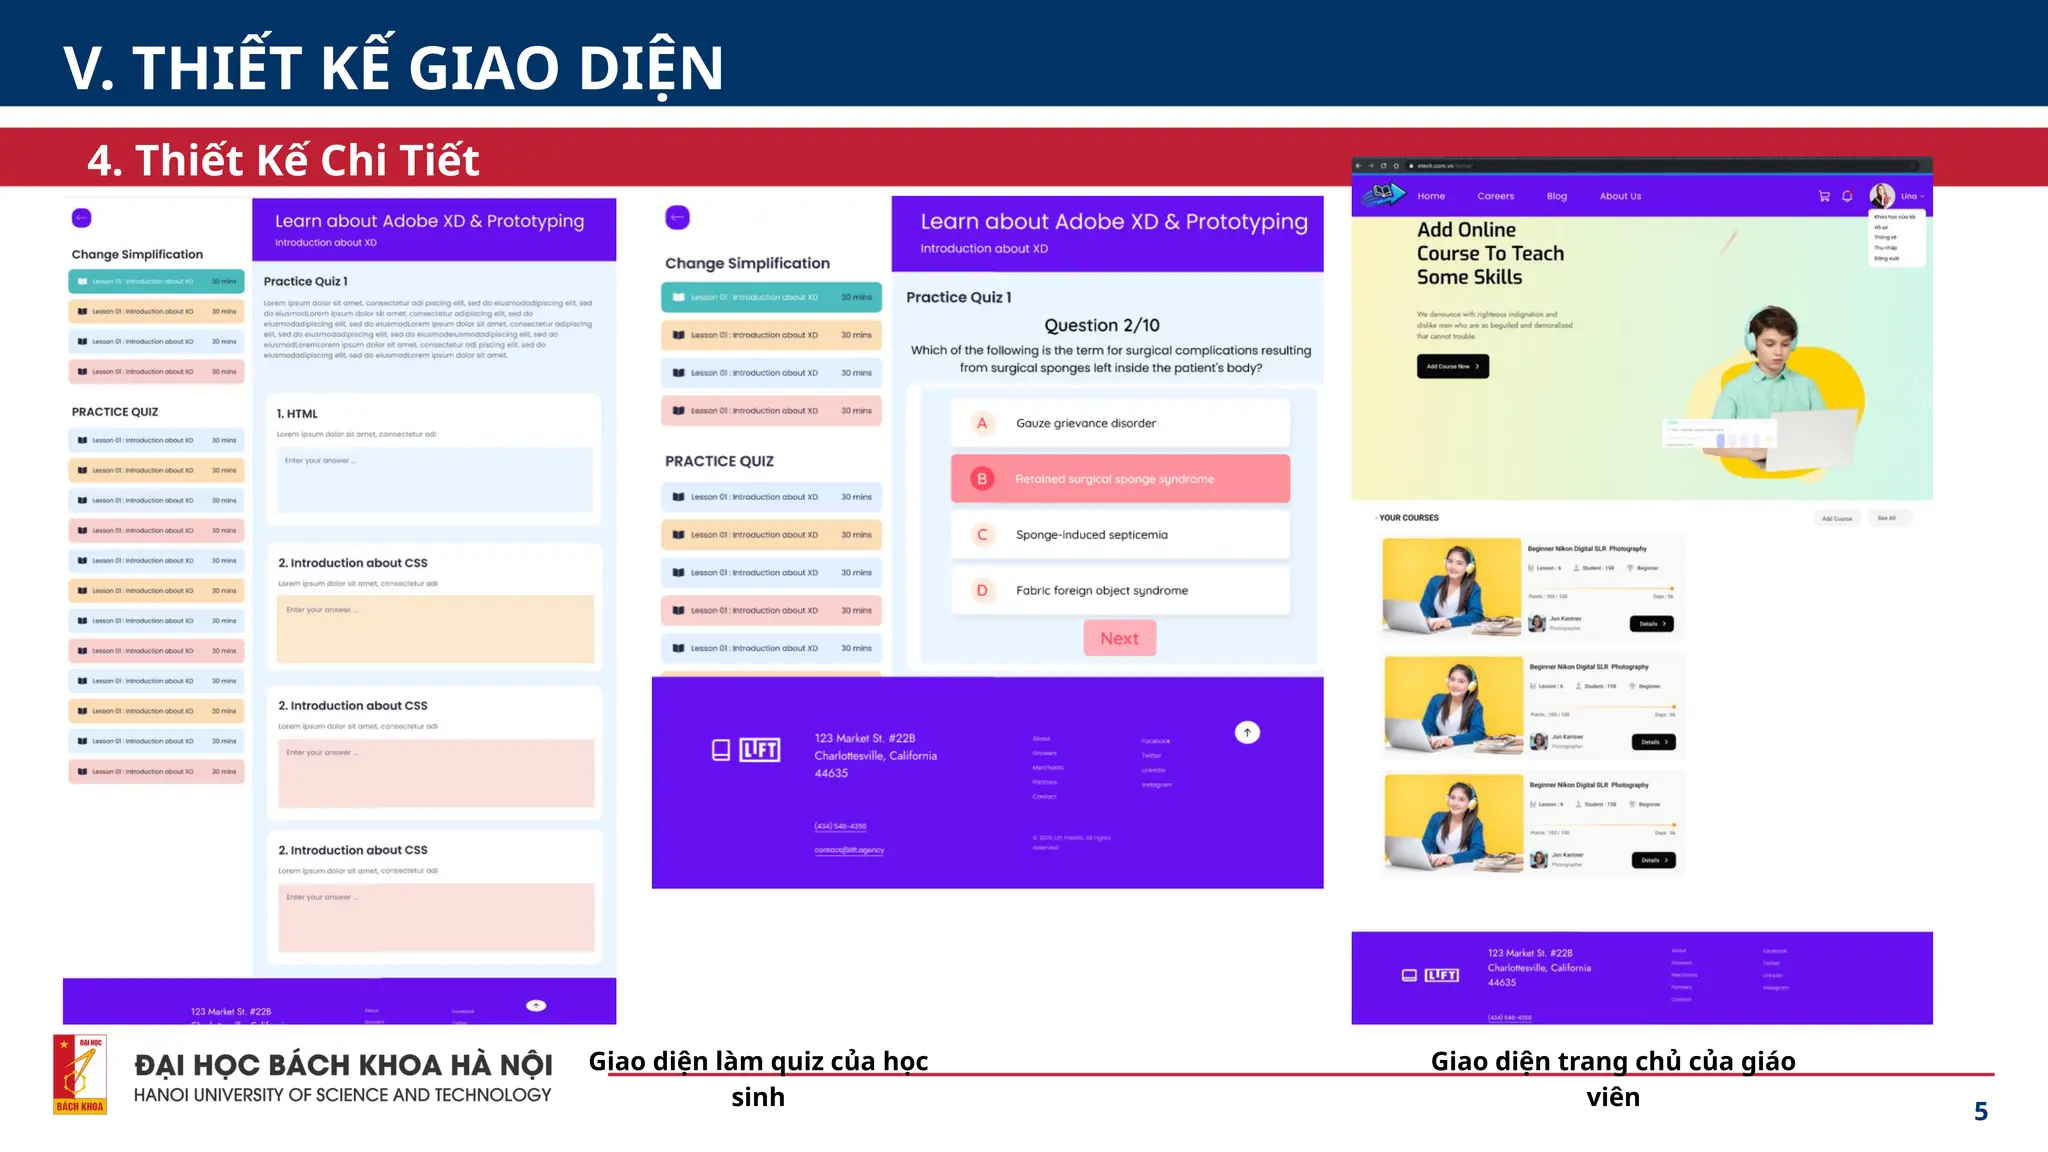
Task: Click the monitor icon in the teacher homepage footer
Action: point(1409,975)
